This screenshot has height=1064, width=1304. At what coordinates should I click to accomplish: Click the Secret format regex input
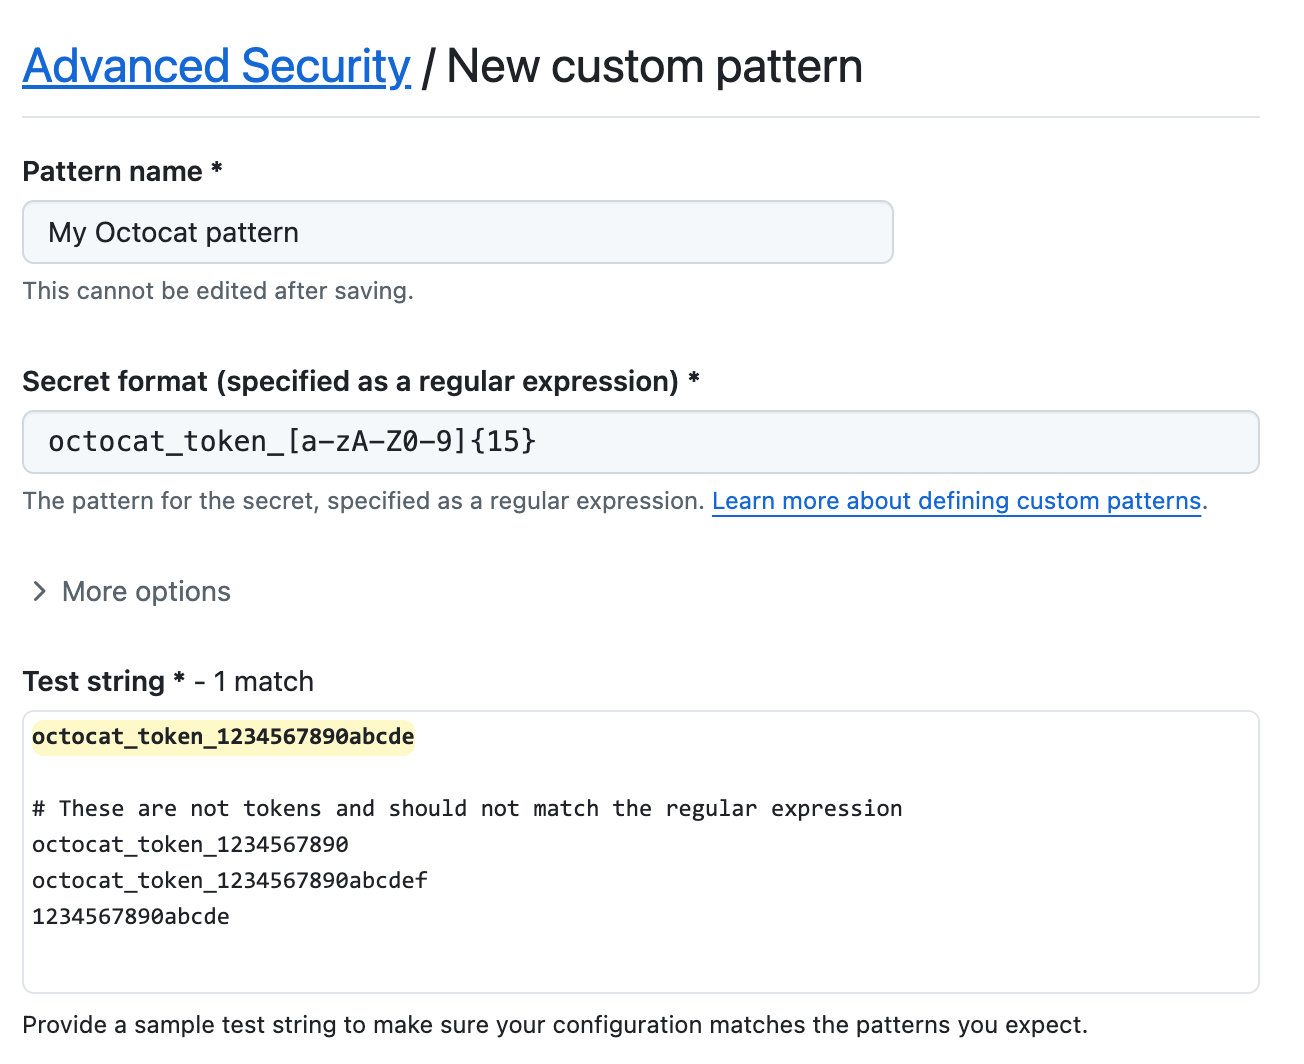pyautogui.click(x=640, y=441)
